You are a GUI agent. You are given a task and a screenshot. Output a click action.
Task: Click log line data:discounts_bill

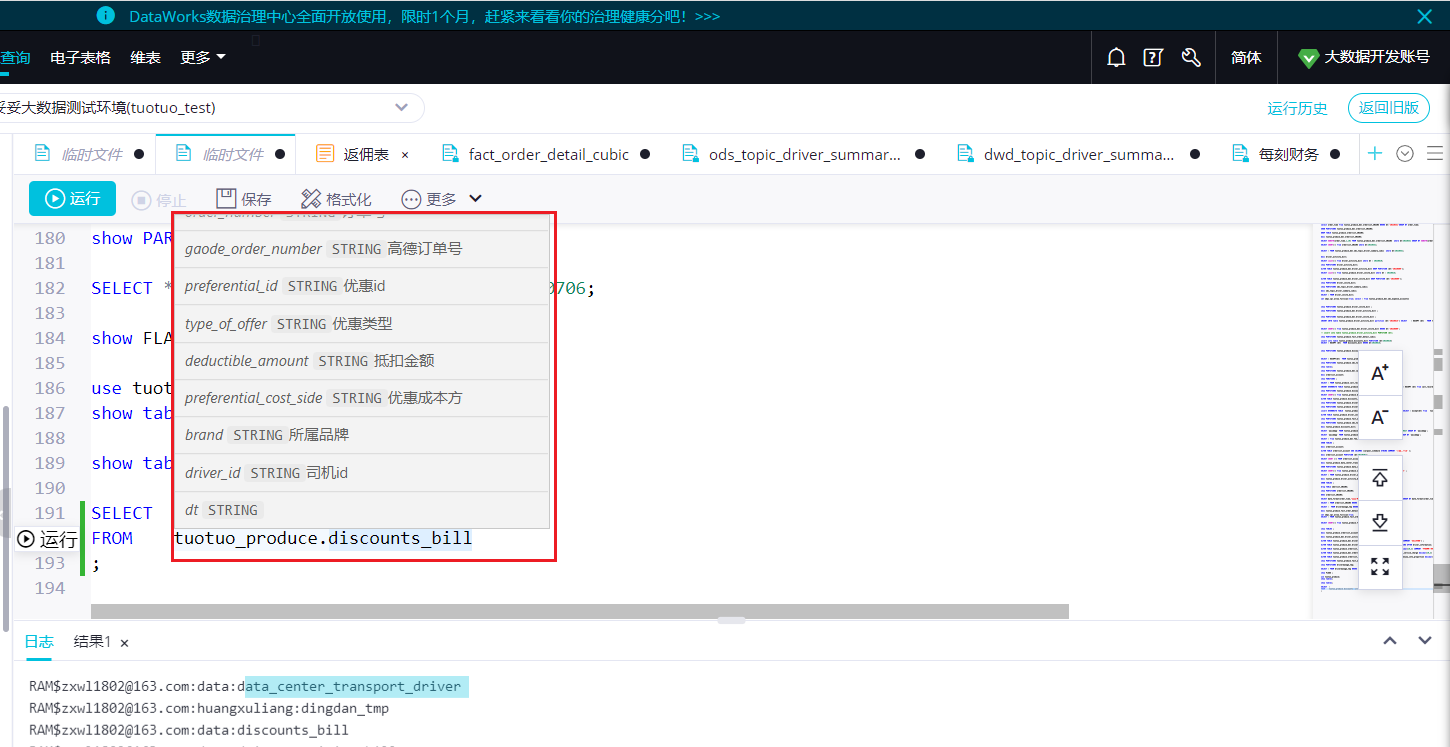pos(189,730)
